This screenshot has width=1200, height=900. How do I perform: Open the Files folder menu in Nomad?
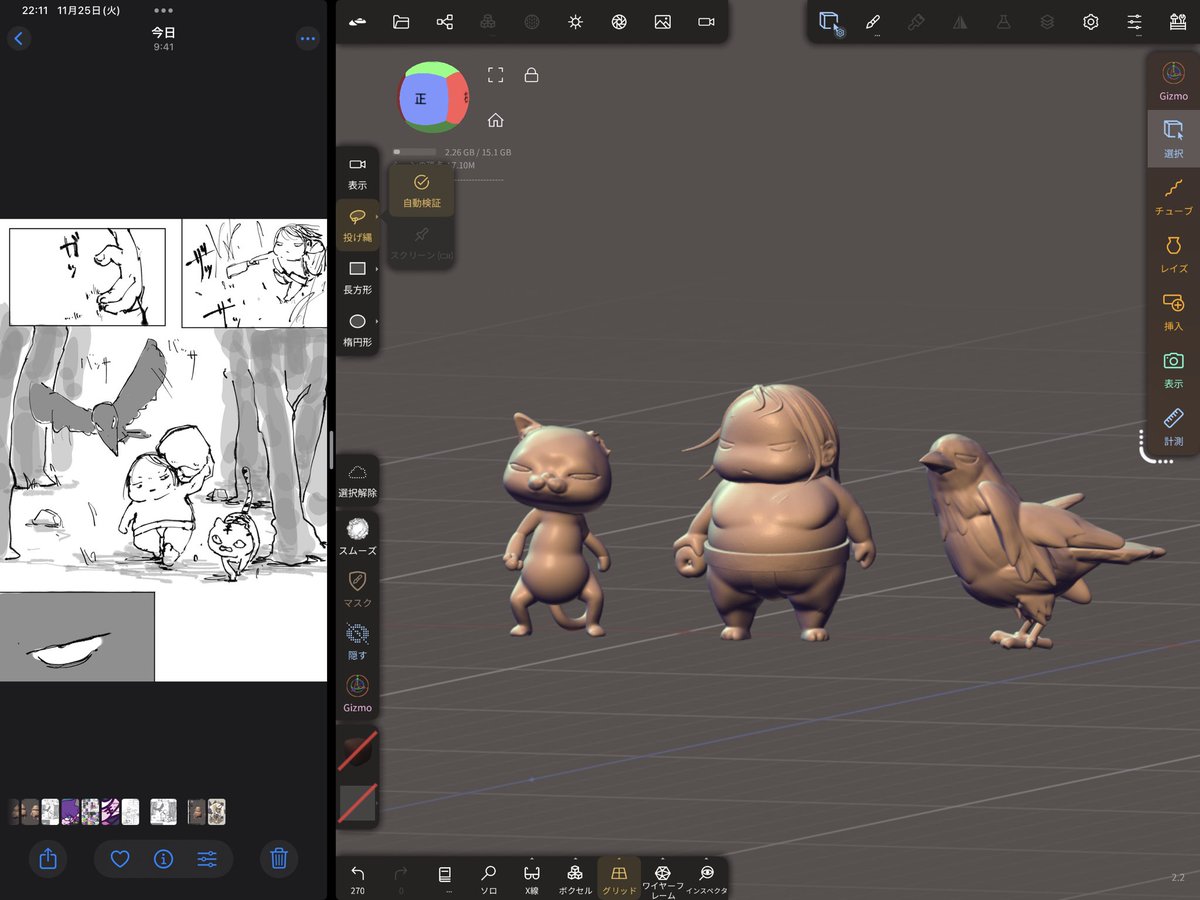click(401, 22)
